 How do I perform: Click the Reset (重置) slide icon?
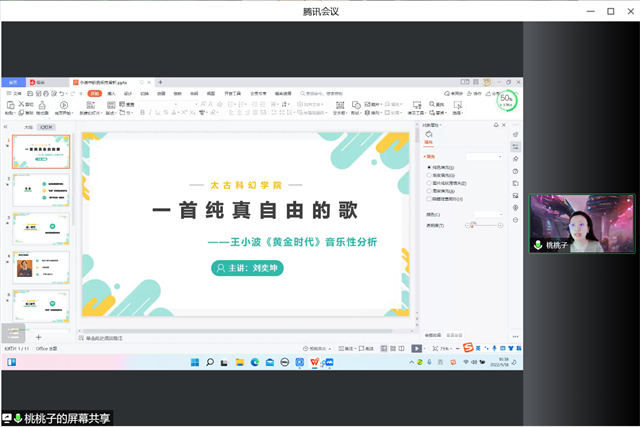coord(122,105)
